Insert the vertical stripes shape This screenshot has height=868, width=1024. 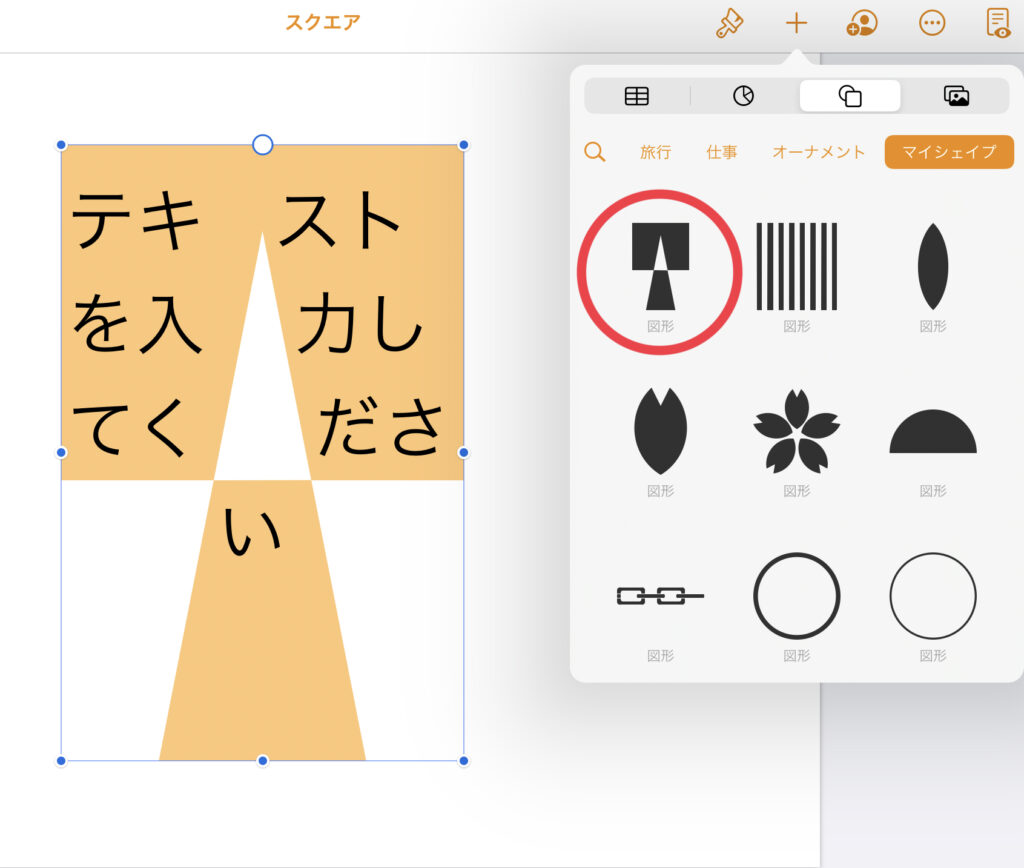pos(797,266)
